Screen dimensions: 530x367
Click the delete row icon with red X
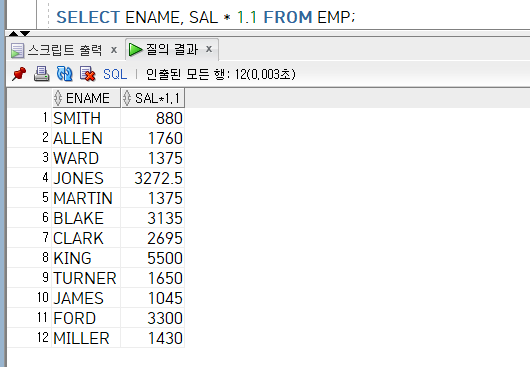88,74
